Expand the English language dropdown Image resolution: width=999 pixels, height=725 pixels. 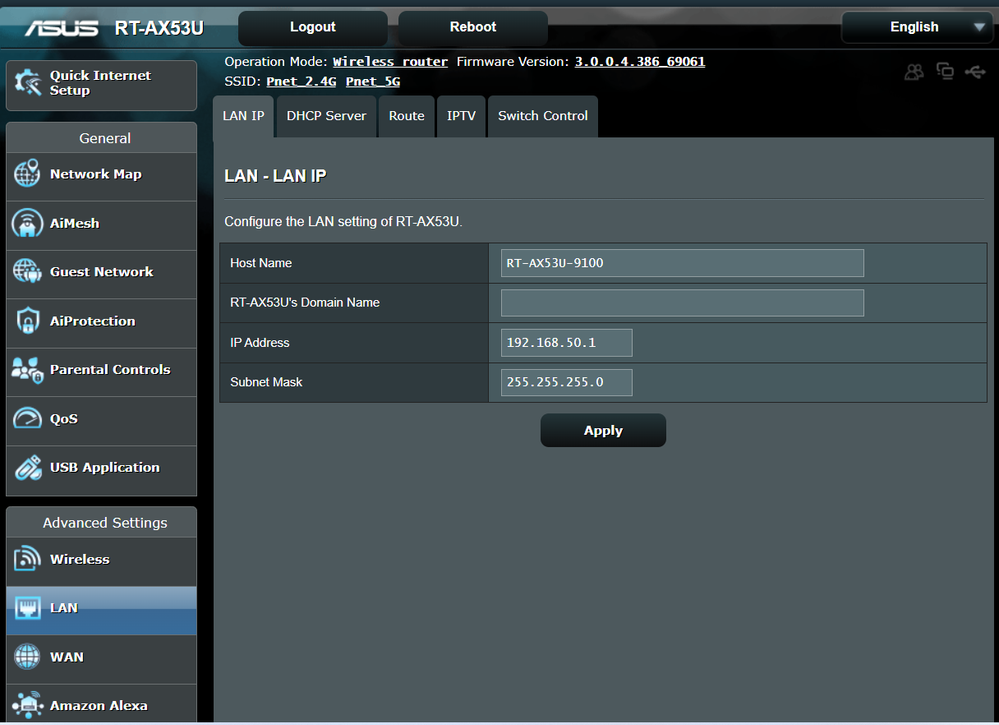pyautogui.click(x=916, y=27)
